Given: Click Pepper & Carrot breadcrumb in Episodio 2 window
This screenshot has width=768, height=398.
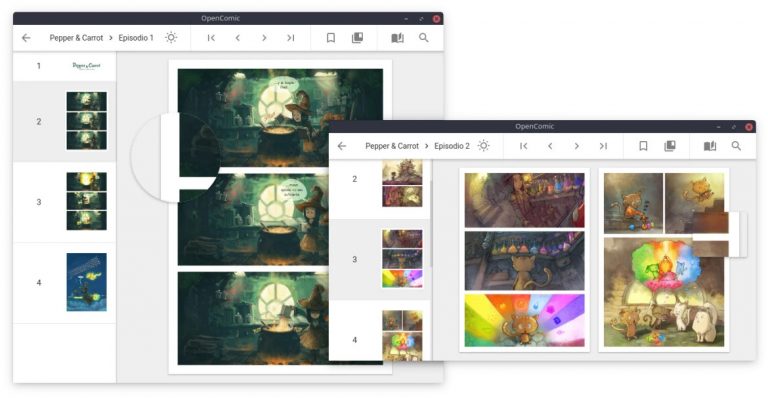Looking at the screenshot, I should tap(392, 146).
